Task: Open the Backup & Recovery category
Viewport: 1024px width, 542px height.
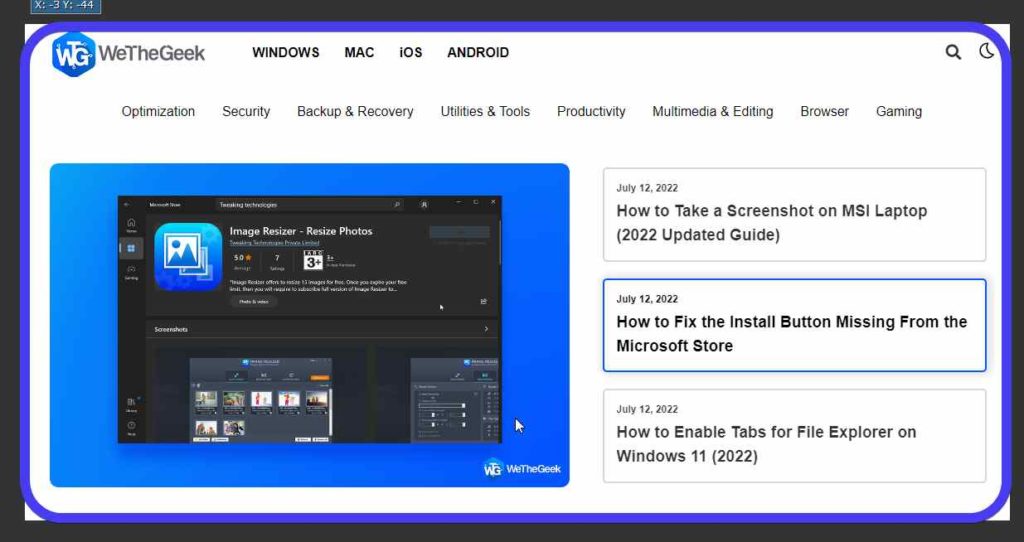Action: pyautogui.click(x=355, y=112)
